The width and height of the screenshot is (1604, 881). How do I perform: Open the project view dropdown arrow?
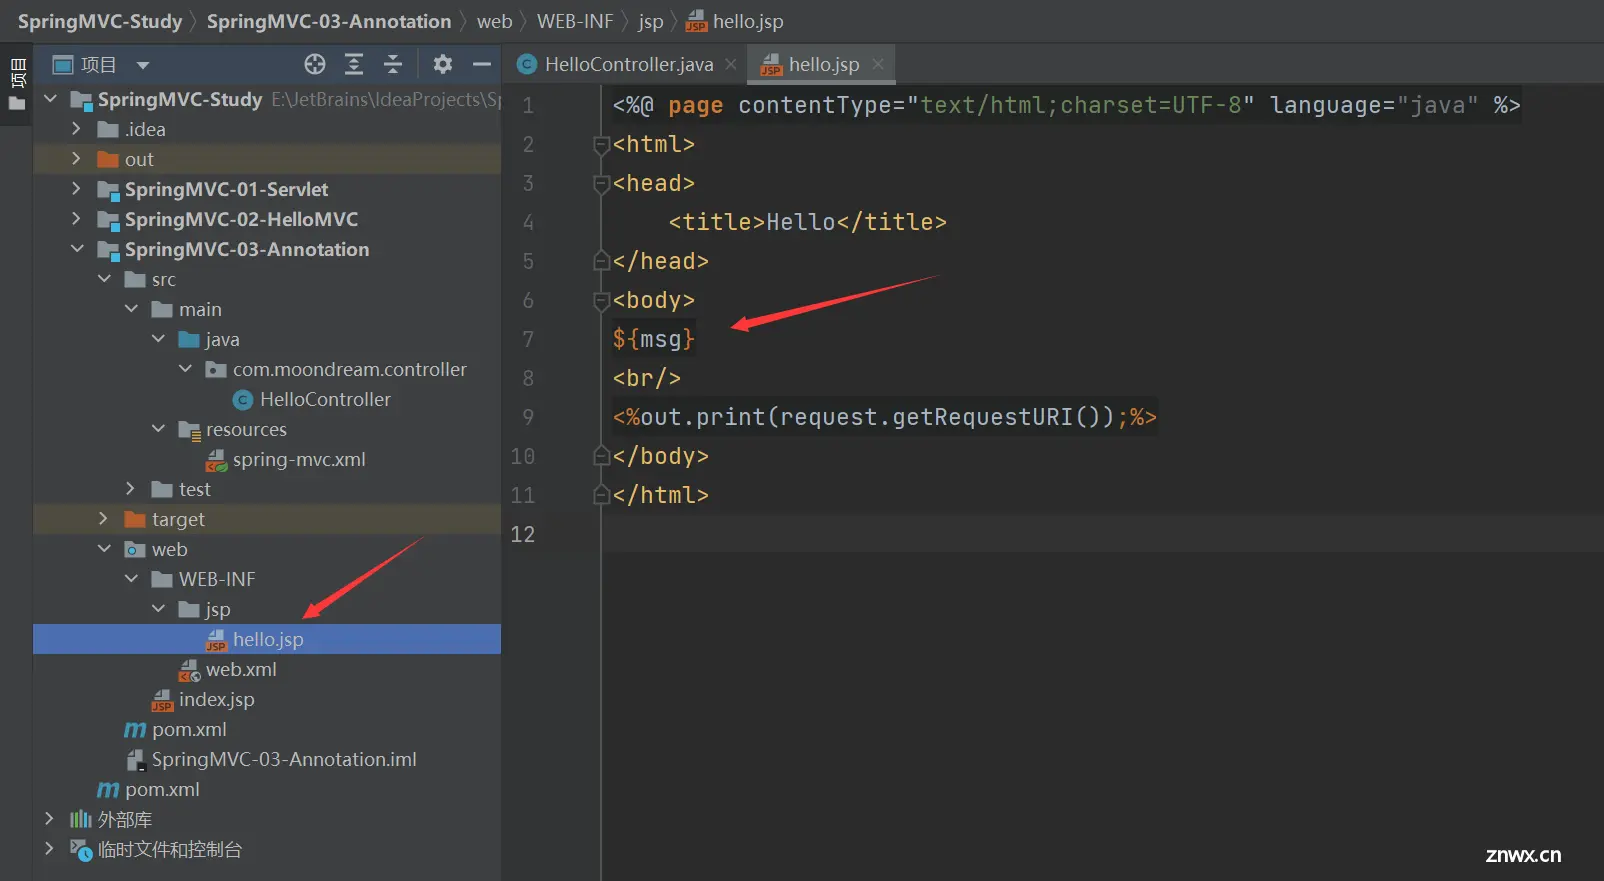point(143,66)
